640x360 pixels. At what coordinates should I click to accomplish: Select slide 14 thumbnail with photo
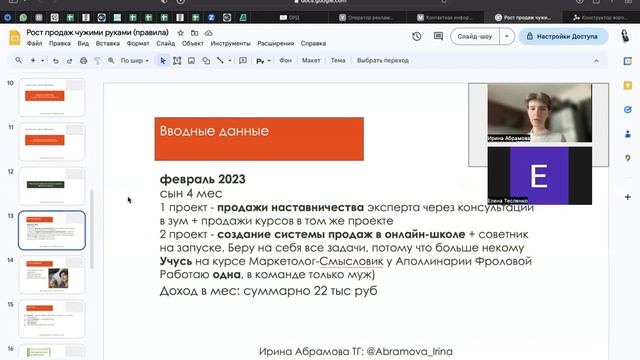(x=52, y=274)
